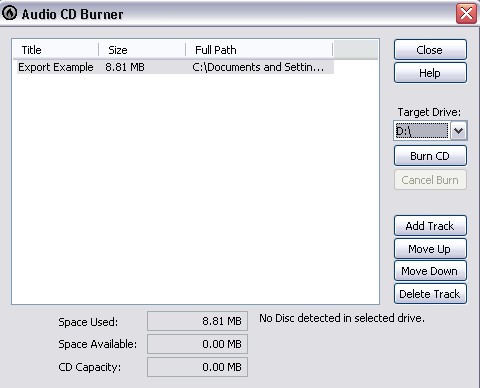The width and height of the screenshot is (480, 388).
Task: Open Help for the CD burner
Action: point(430,73)
